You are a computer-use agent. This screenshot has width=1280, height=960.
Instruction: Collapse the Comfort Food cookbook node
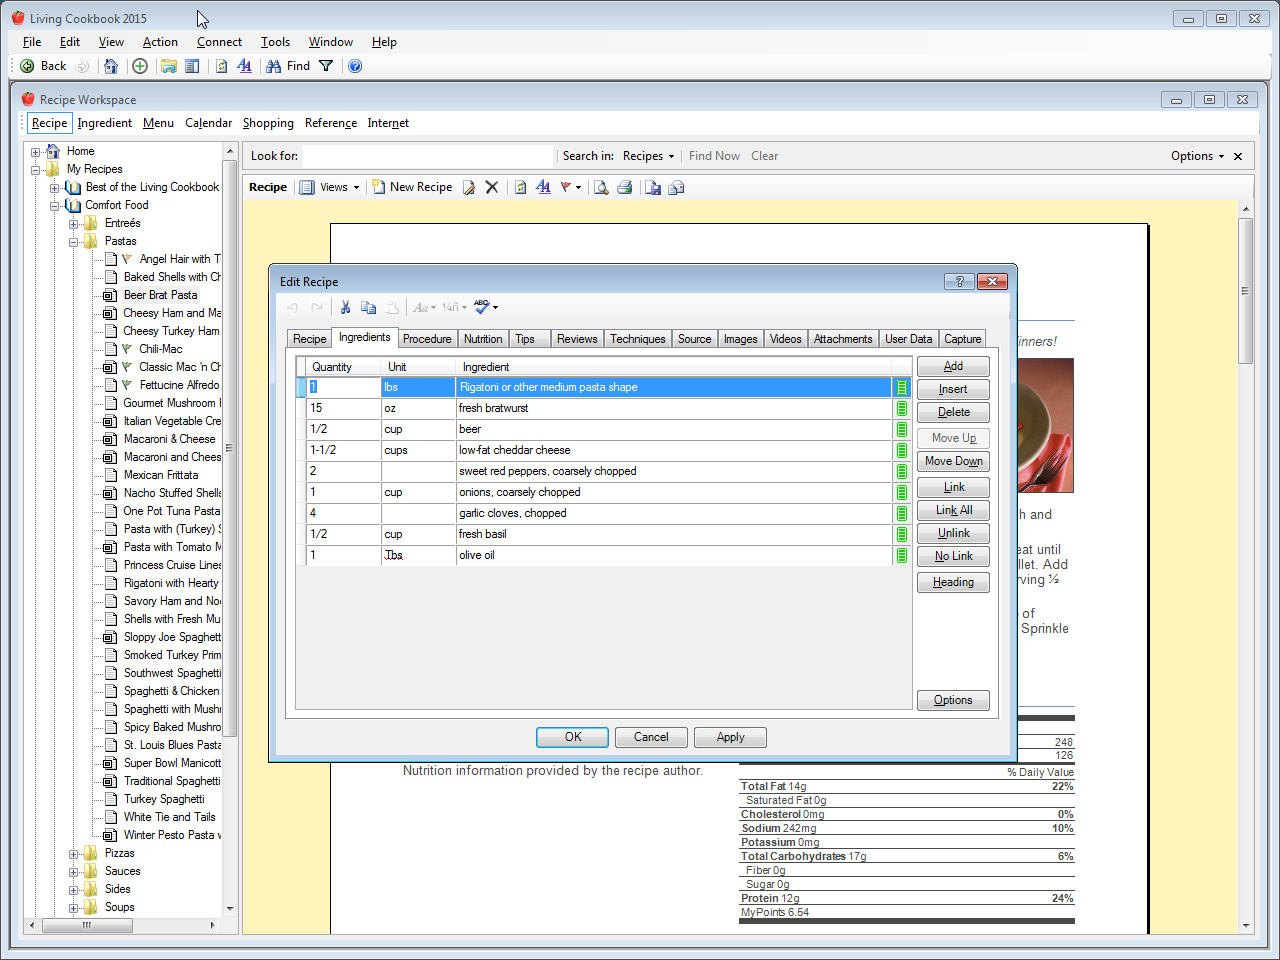(55, 206)
